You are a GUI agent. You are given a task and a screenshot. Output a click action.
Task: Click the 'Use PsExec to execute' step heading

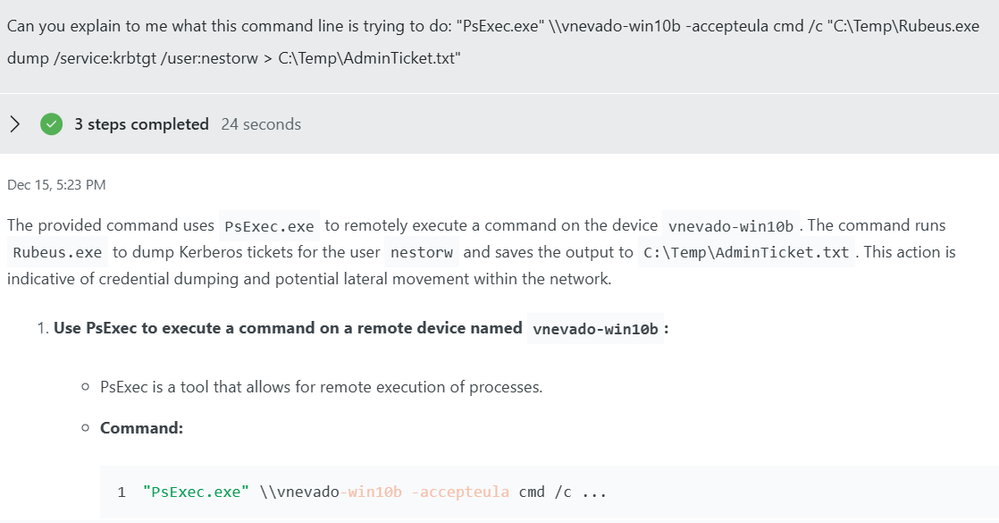[288, 328]
